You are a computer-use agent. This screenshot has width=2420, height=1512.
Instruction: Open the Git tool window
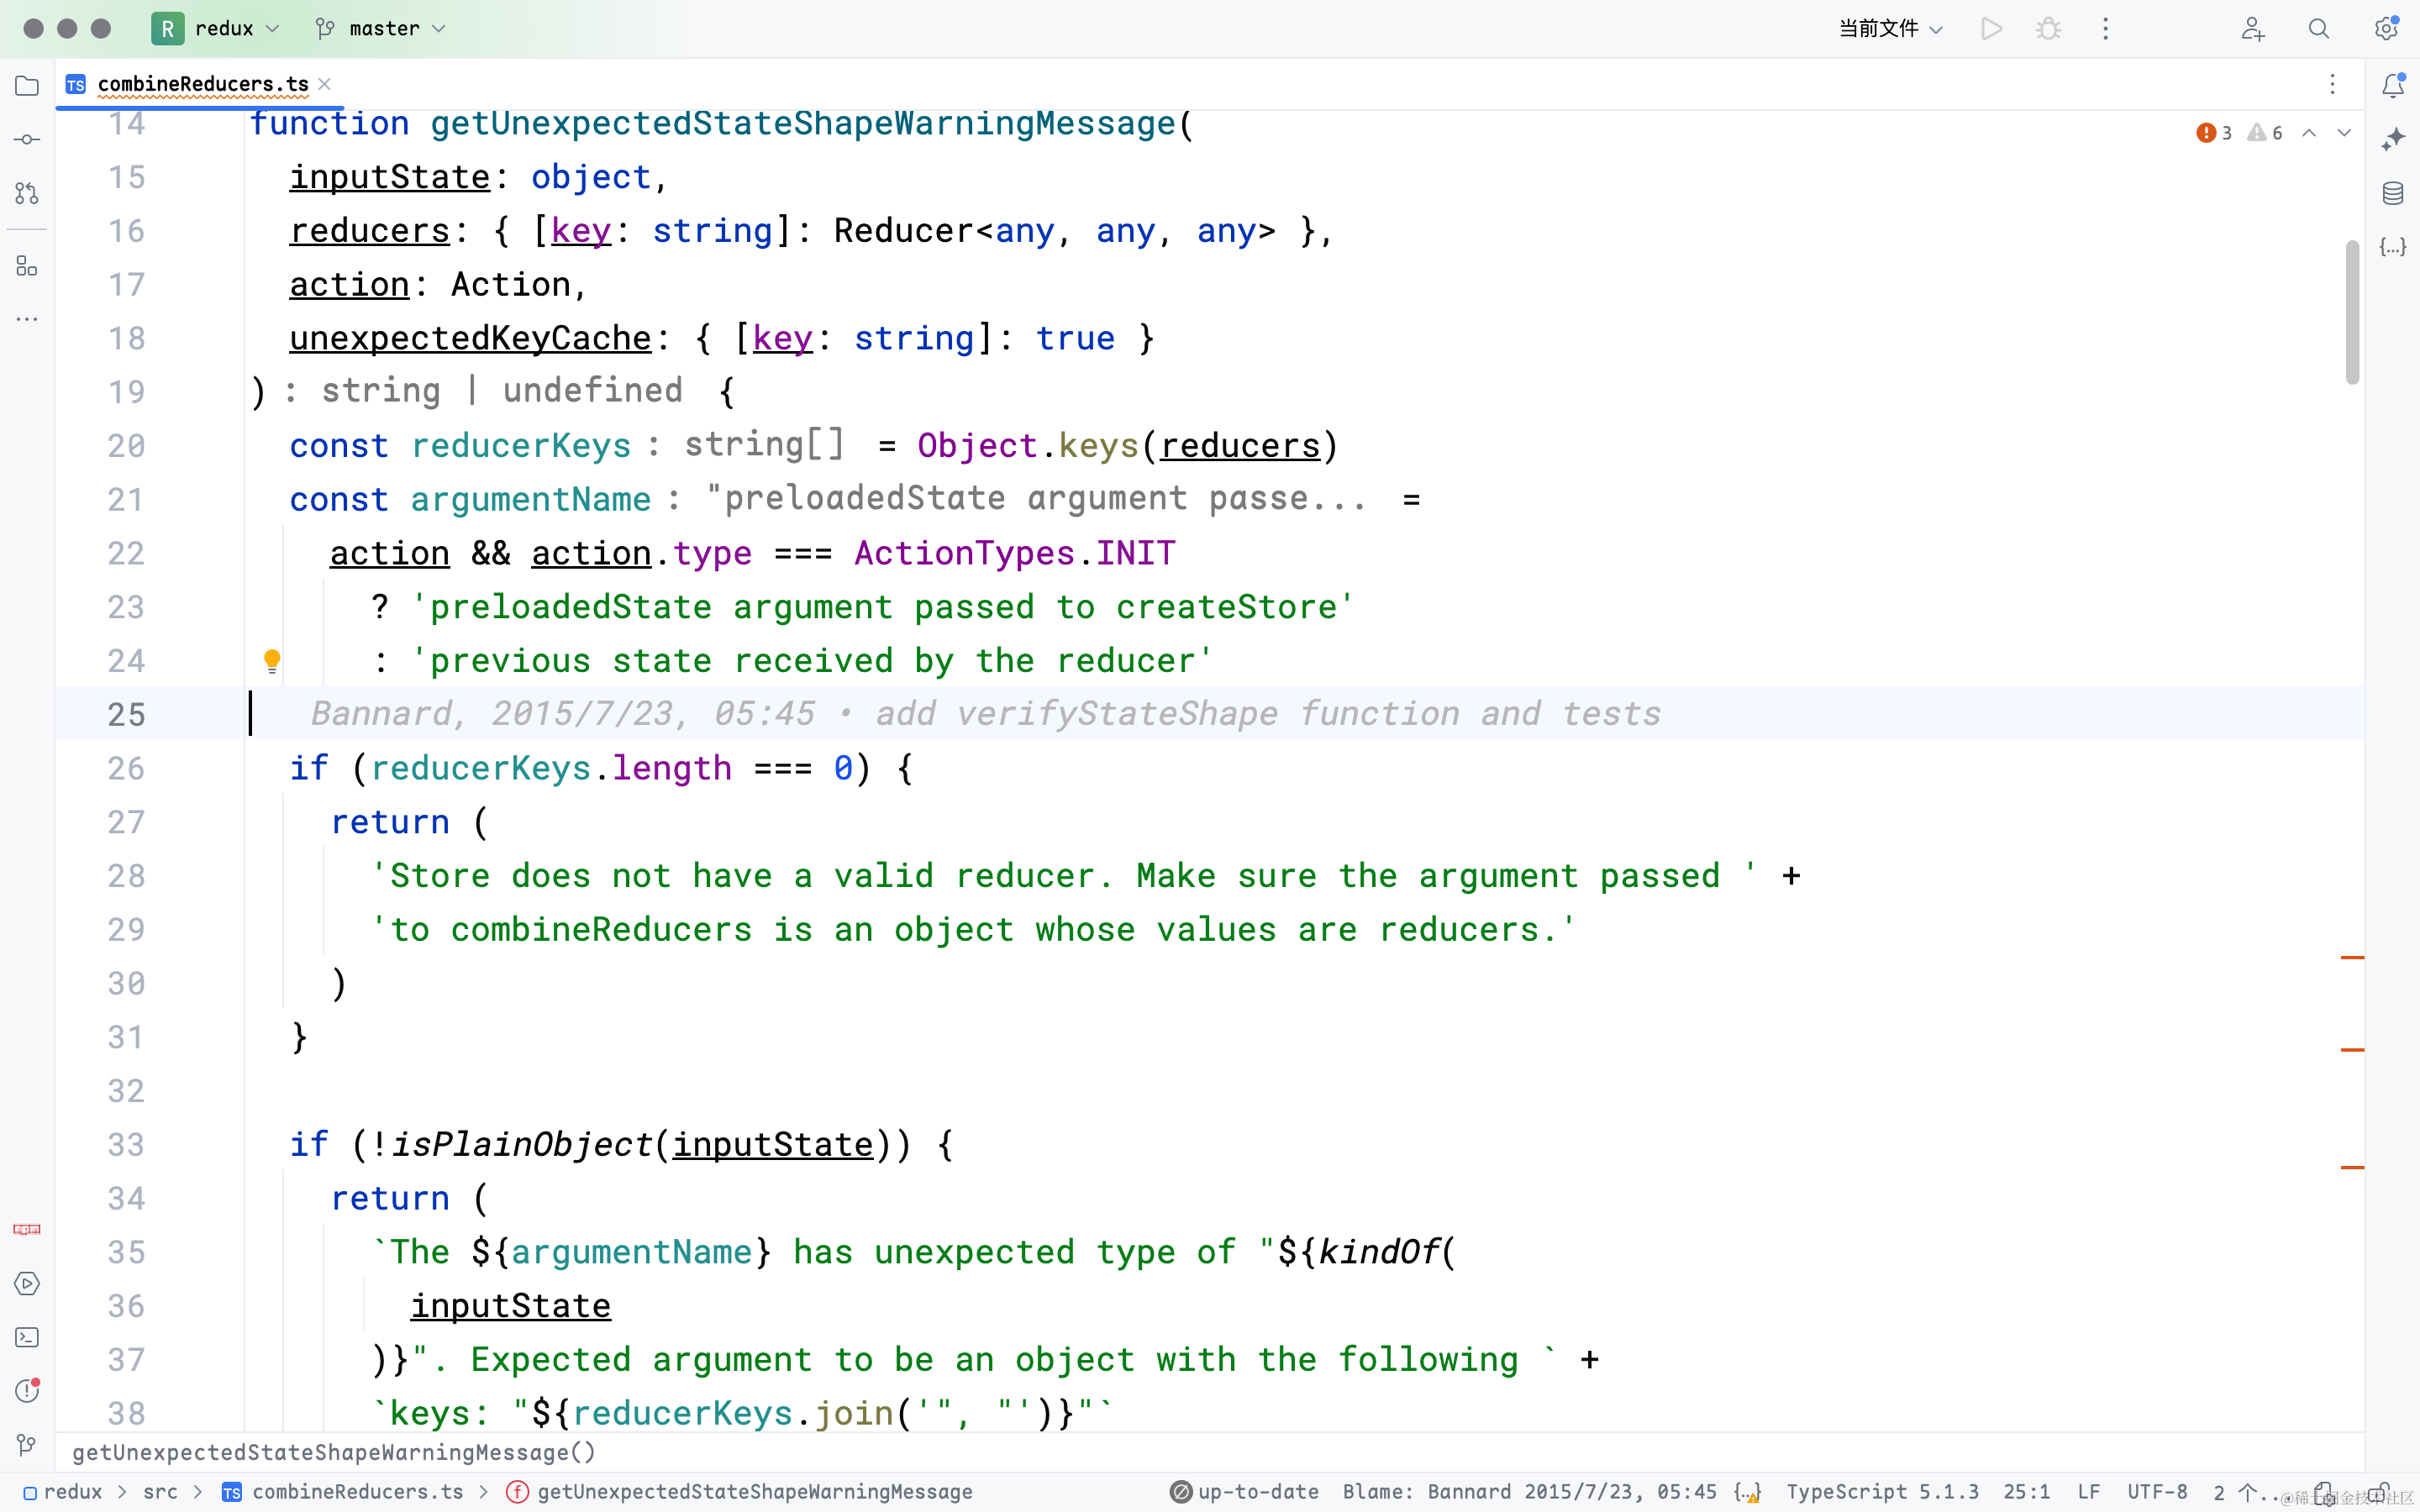coord(27,1444)
